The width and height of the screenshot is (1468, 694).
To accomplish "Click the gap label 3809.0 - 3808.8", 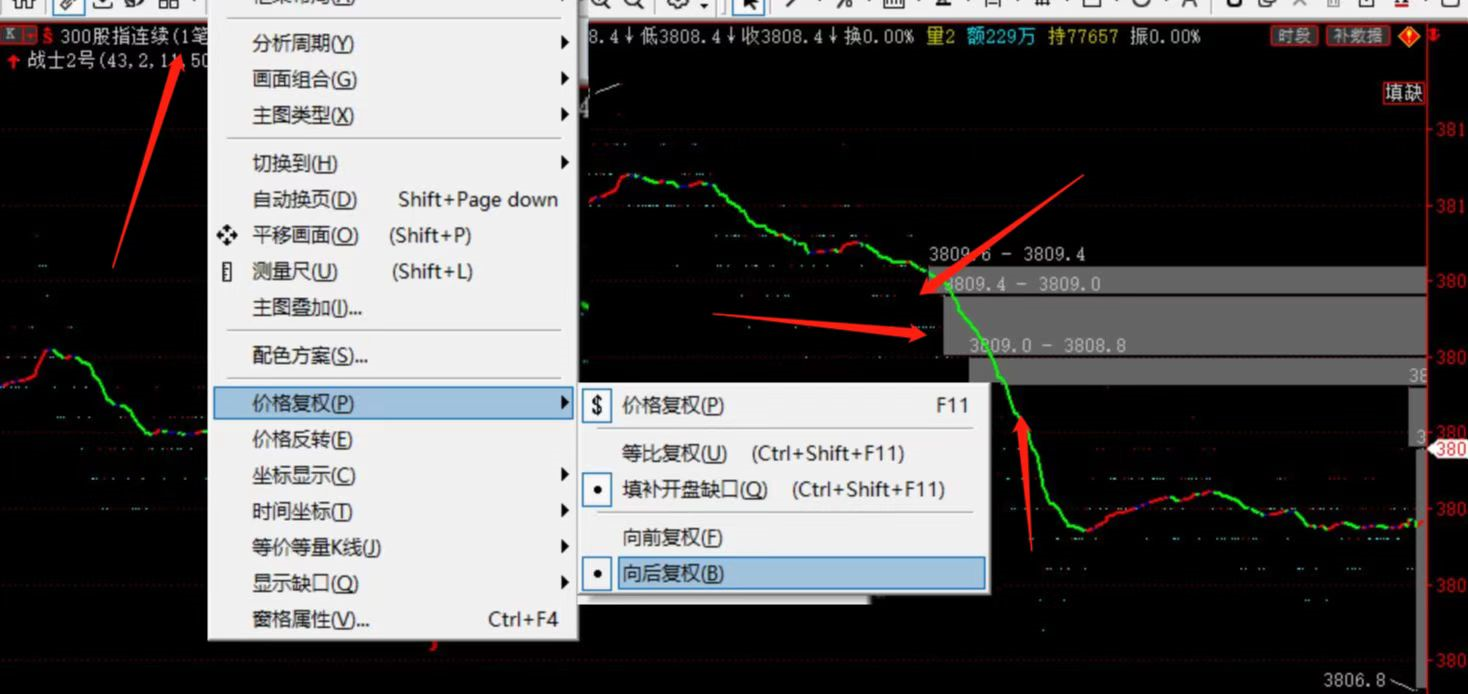I will click(x=1047, y=345).
